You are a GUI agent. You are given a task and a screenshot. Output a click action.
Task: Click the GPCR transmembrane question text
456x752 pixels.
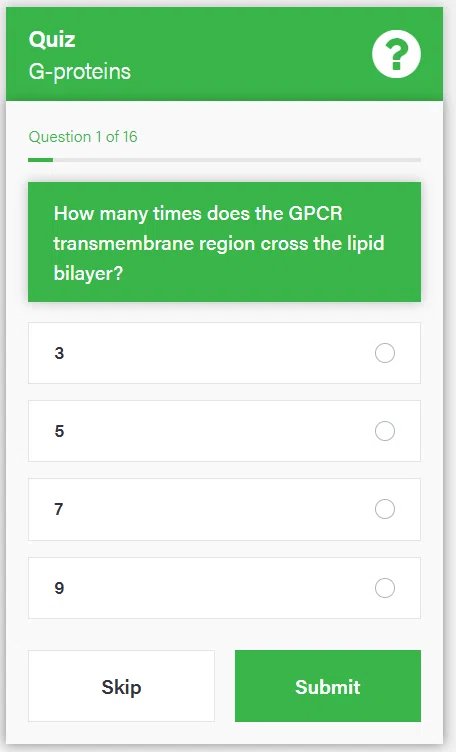coord(219,243)
